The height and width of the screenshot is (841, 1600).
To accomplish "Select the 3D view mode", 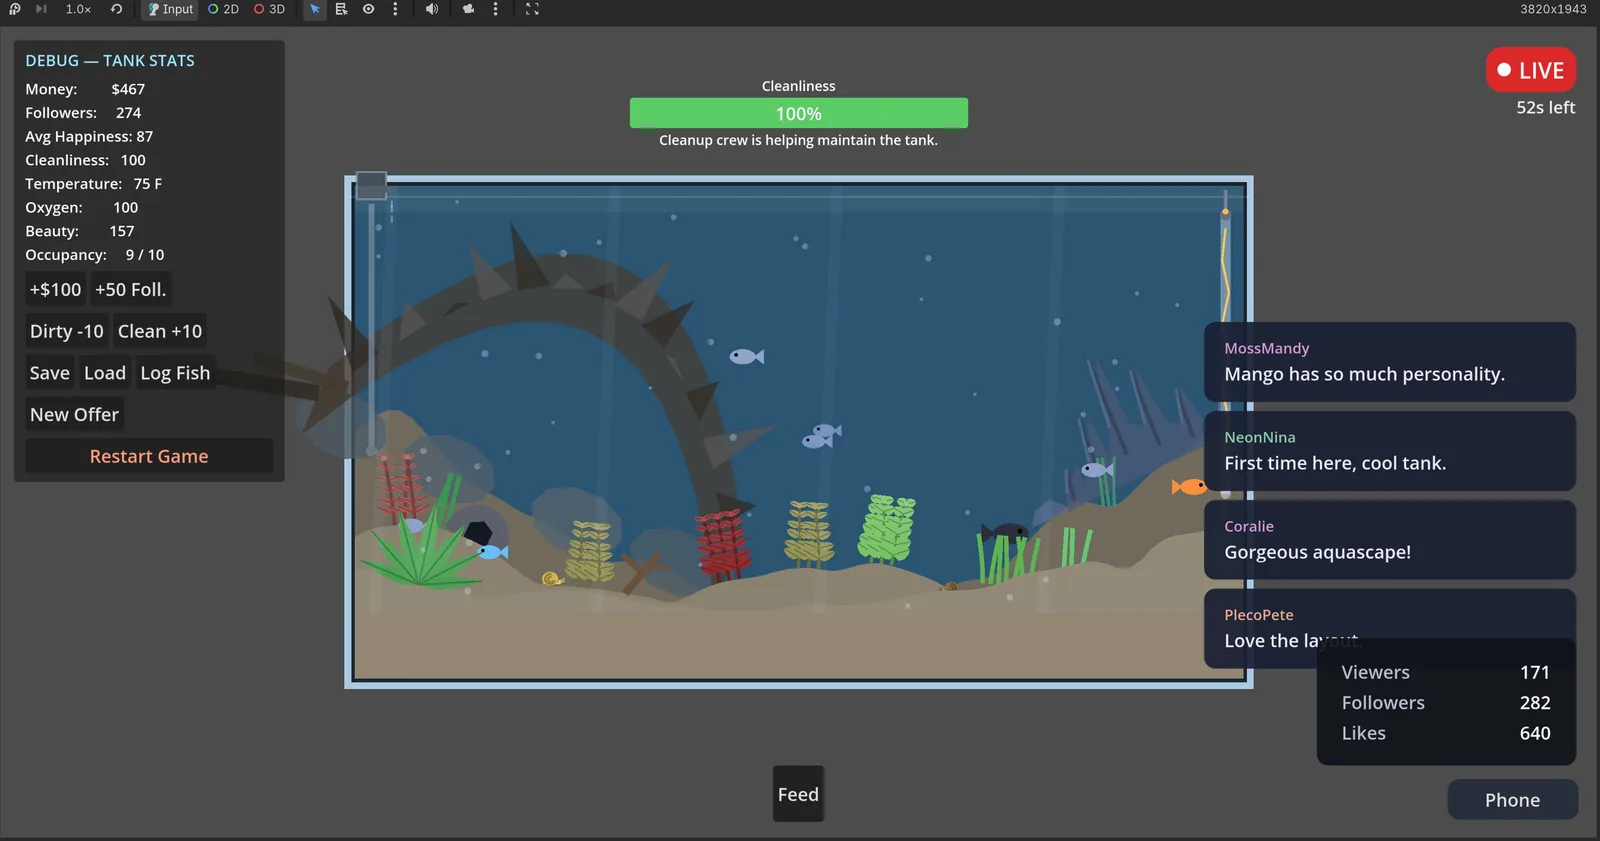I will (270, 9).
